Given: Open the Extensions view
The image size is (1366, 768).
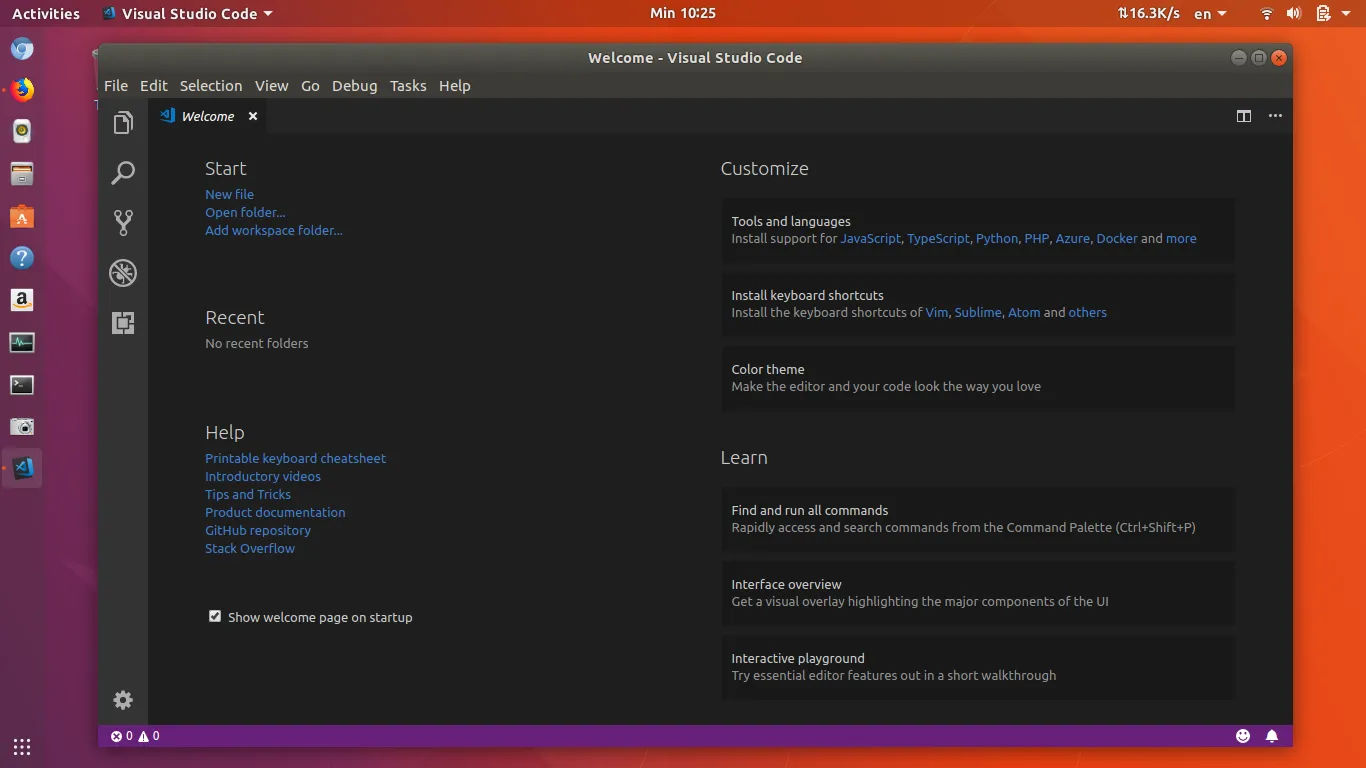Looking at the screenshot, I should 123,323.
